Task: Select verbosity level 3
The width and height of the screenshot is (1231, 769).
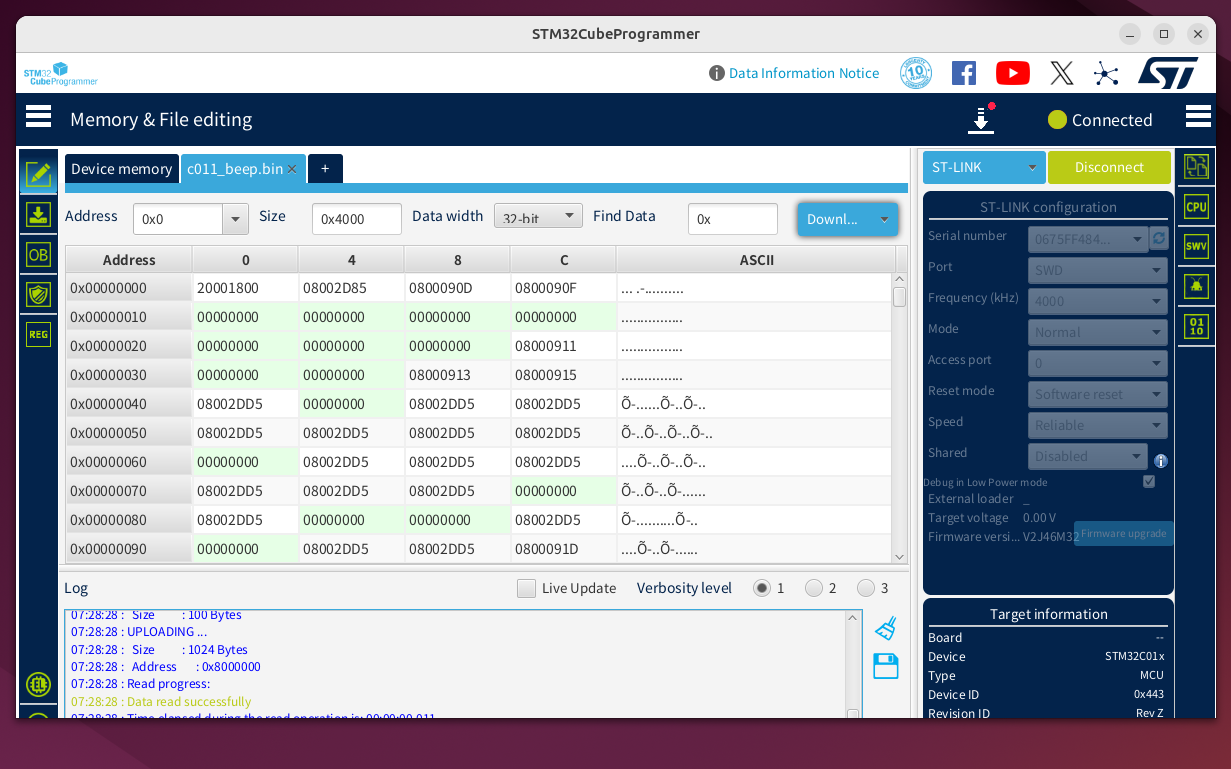Action: pos(866,588)
